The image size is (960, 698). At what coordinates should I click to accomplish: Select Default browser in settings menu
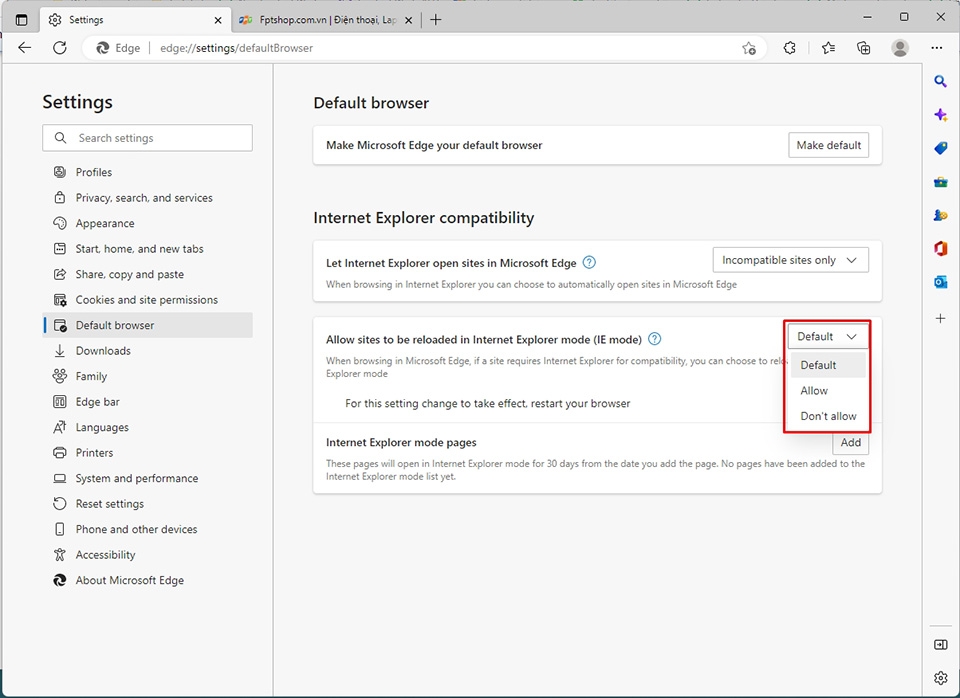148,325
